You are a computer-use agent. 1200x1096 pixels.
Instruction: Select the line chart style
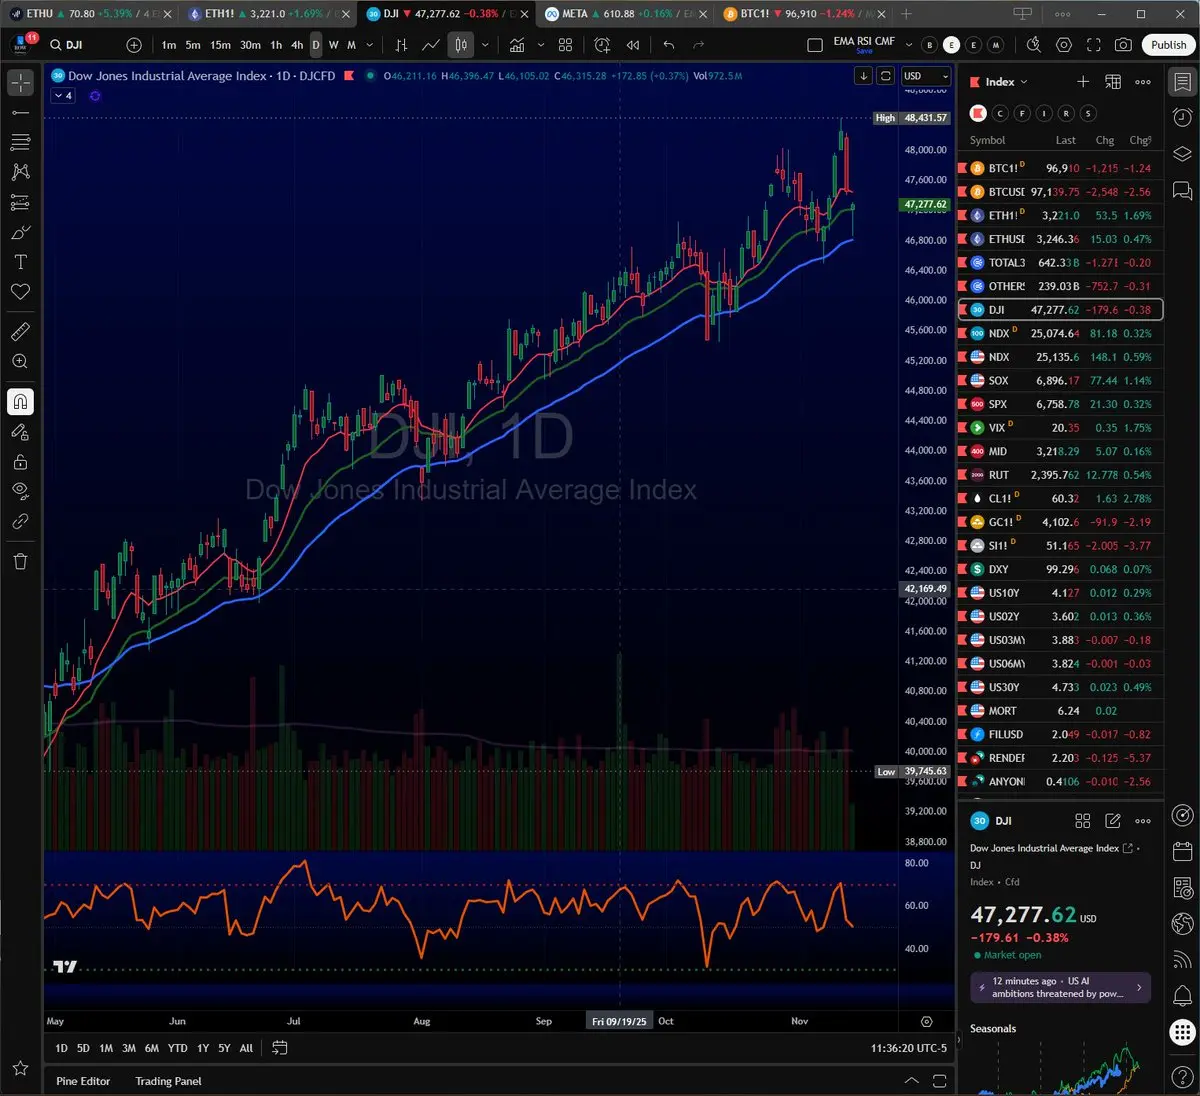(x=431, y=45)
